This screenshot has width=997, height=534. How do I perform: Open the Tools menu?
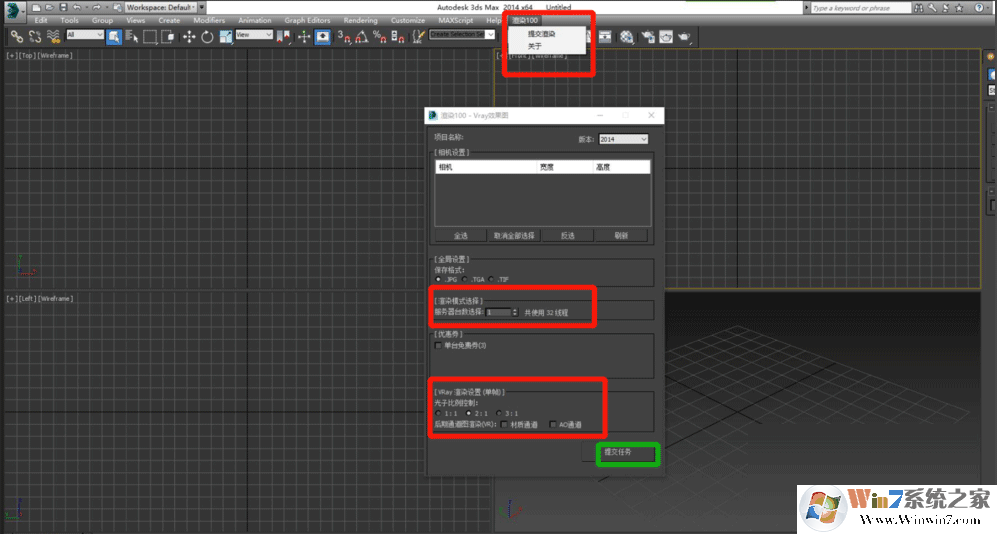pos(69,20)
